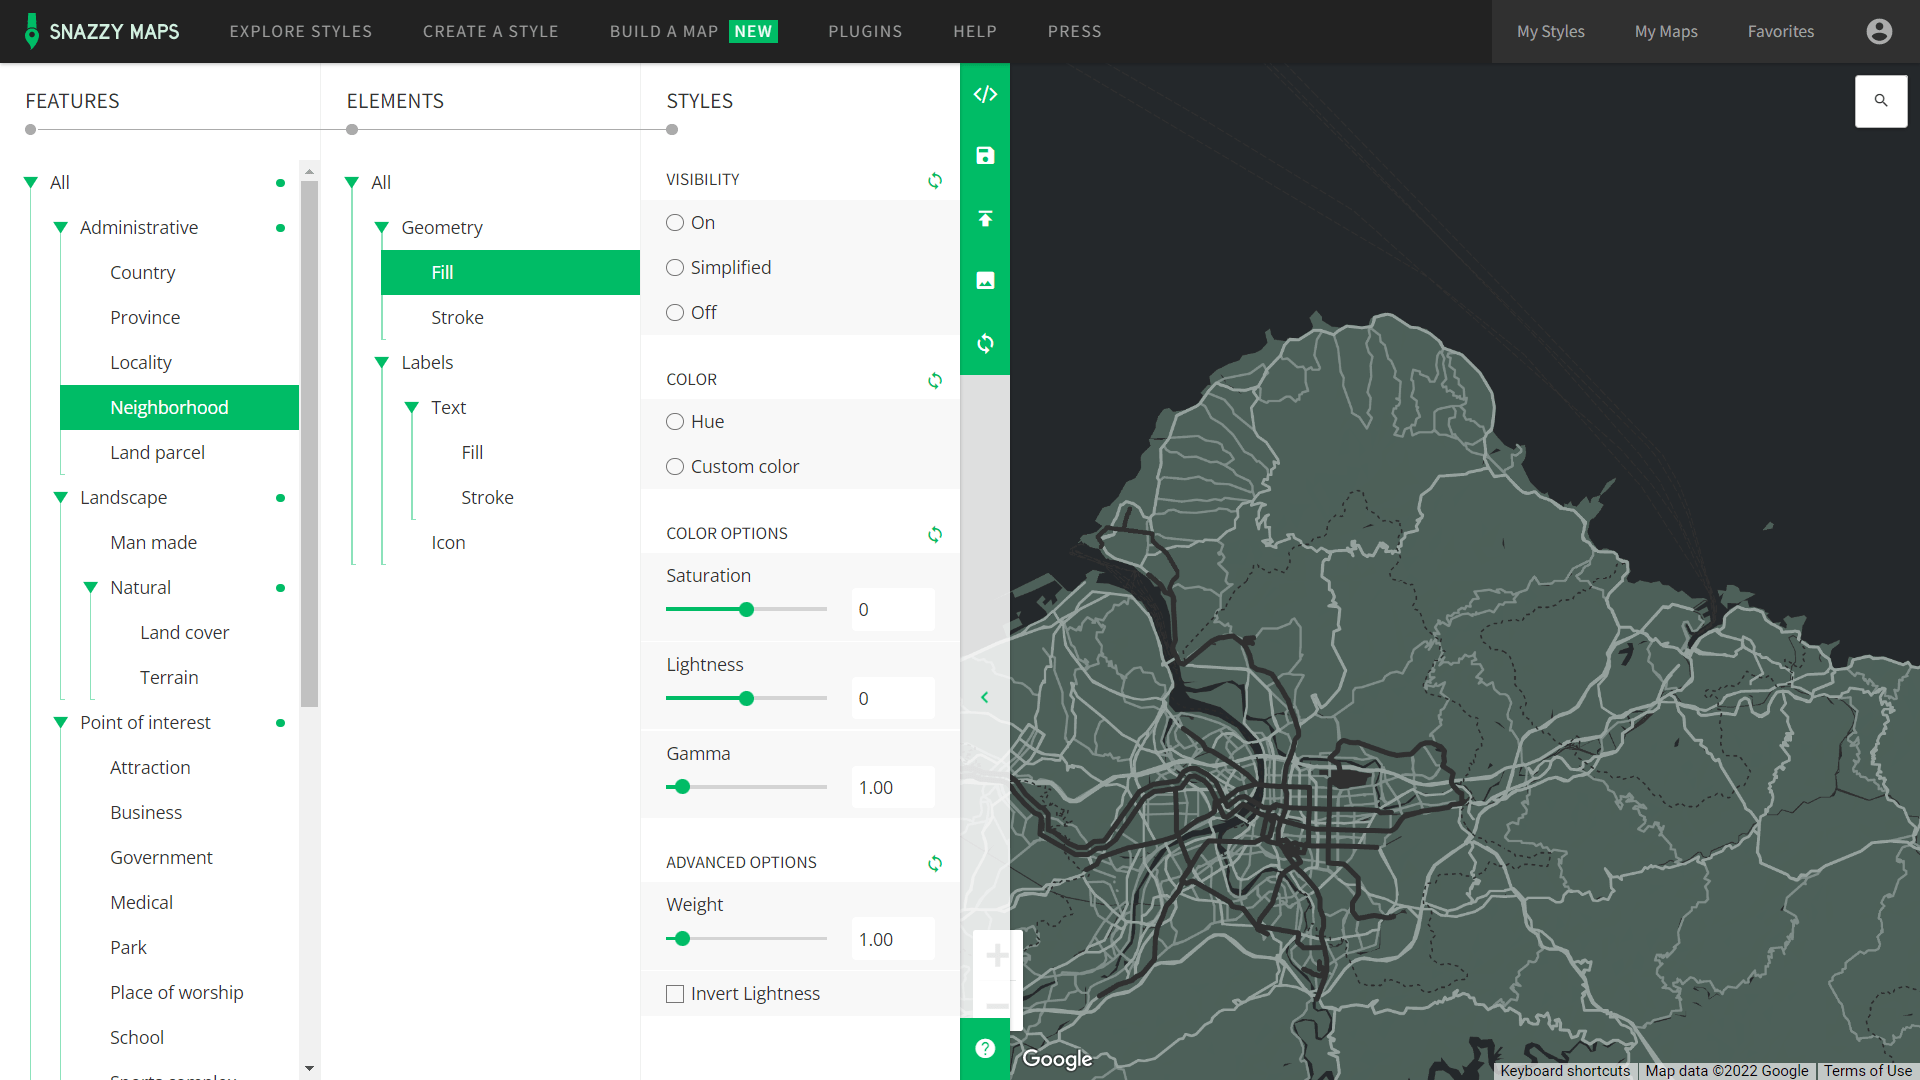Click the image icon in green sidebar
The width and height of the screenshot is (1920, 1080).
coord(985,281)
